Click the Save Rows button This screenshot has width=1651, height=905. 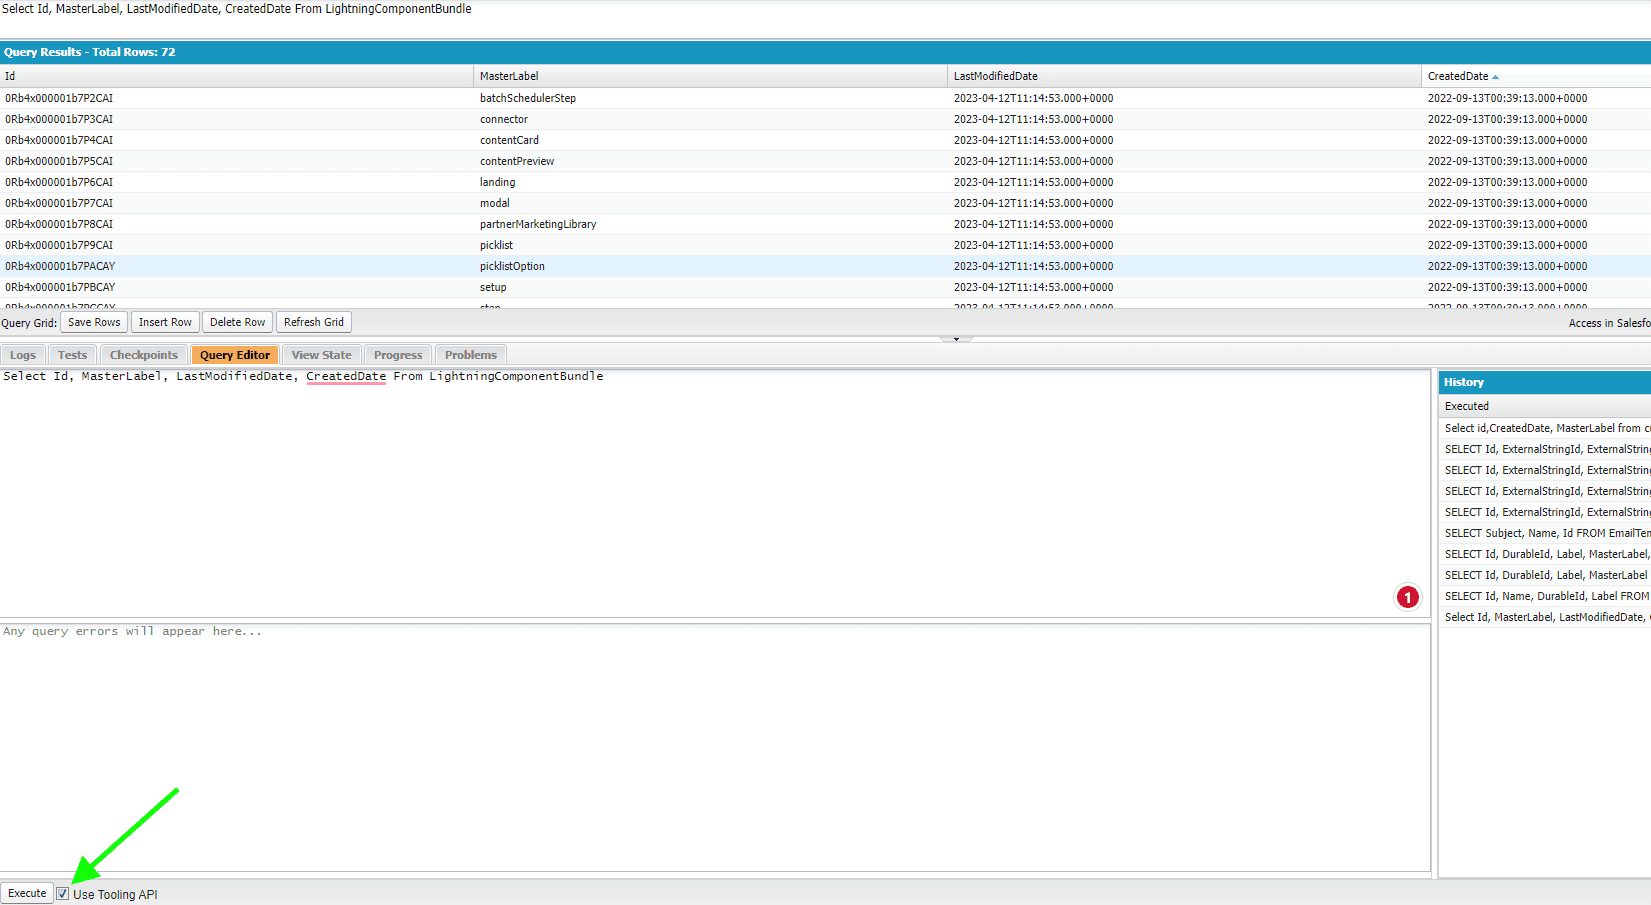click(93, 321)
